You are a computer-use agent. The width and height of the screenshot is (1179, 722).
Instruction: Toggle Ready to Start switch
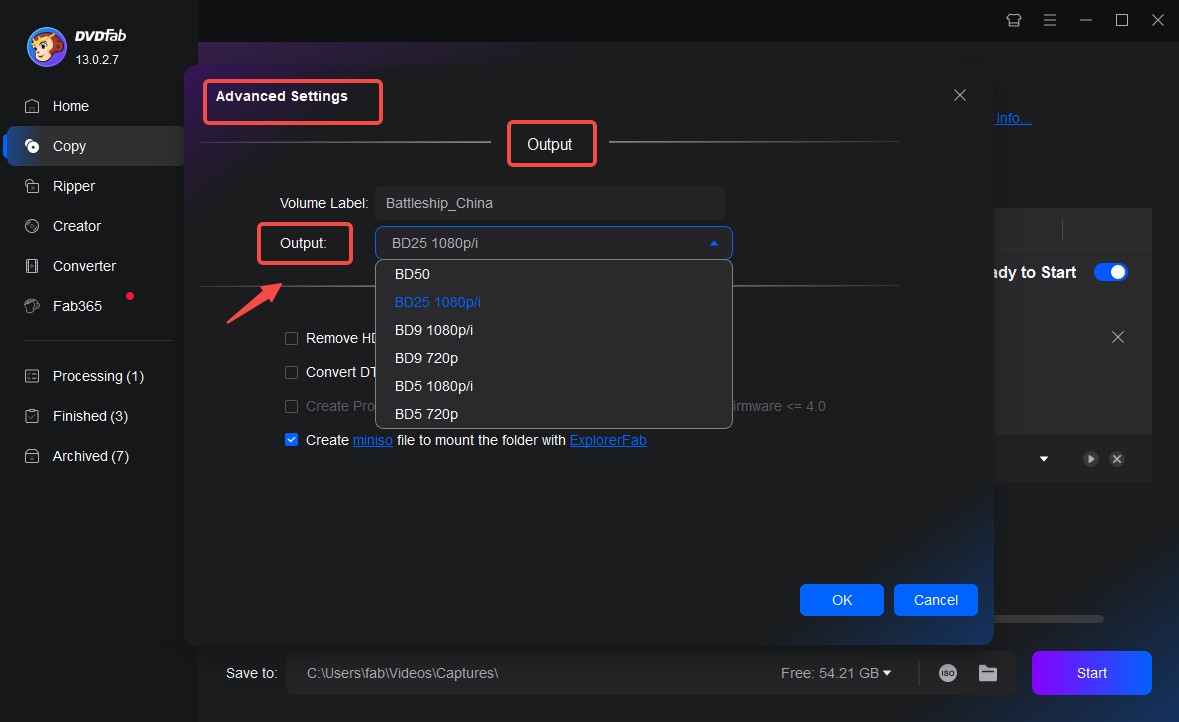coord(1110,271)
